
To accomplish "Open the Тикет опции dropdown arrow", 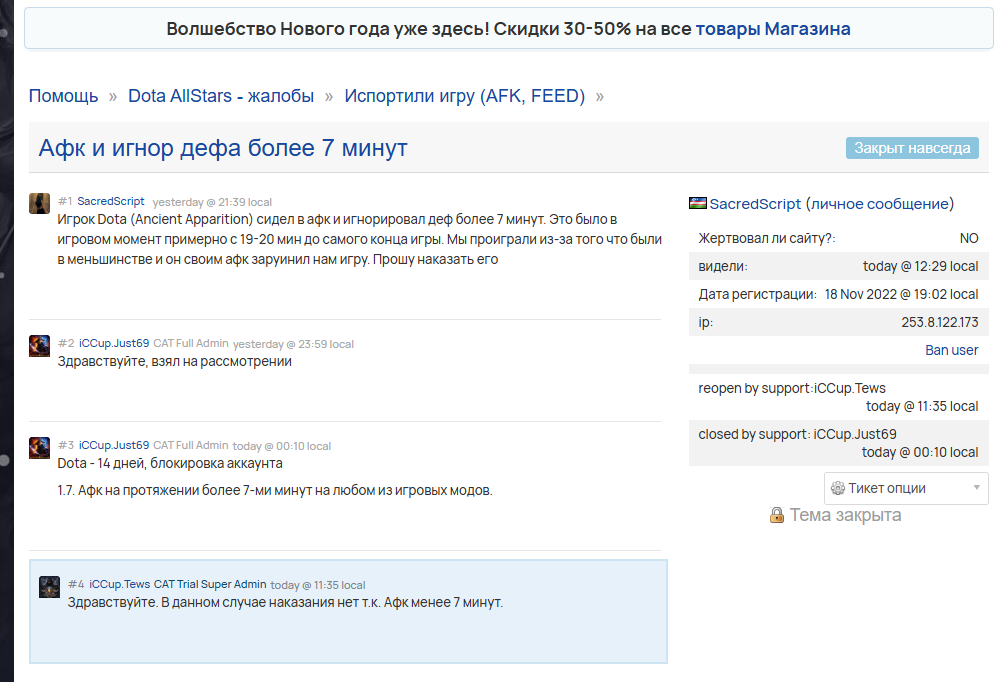I will [976, 488].
